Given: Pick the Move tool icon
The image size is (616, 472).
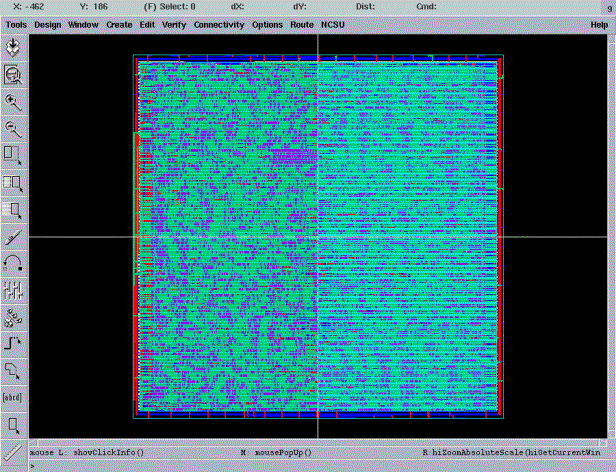Looking at the screenshot, I should click(x=14, y=209).
